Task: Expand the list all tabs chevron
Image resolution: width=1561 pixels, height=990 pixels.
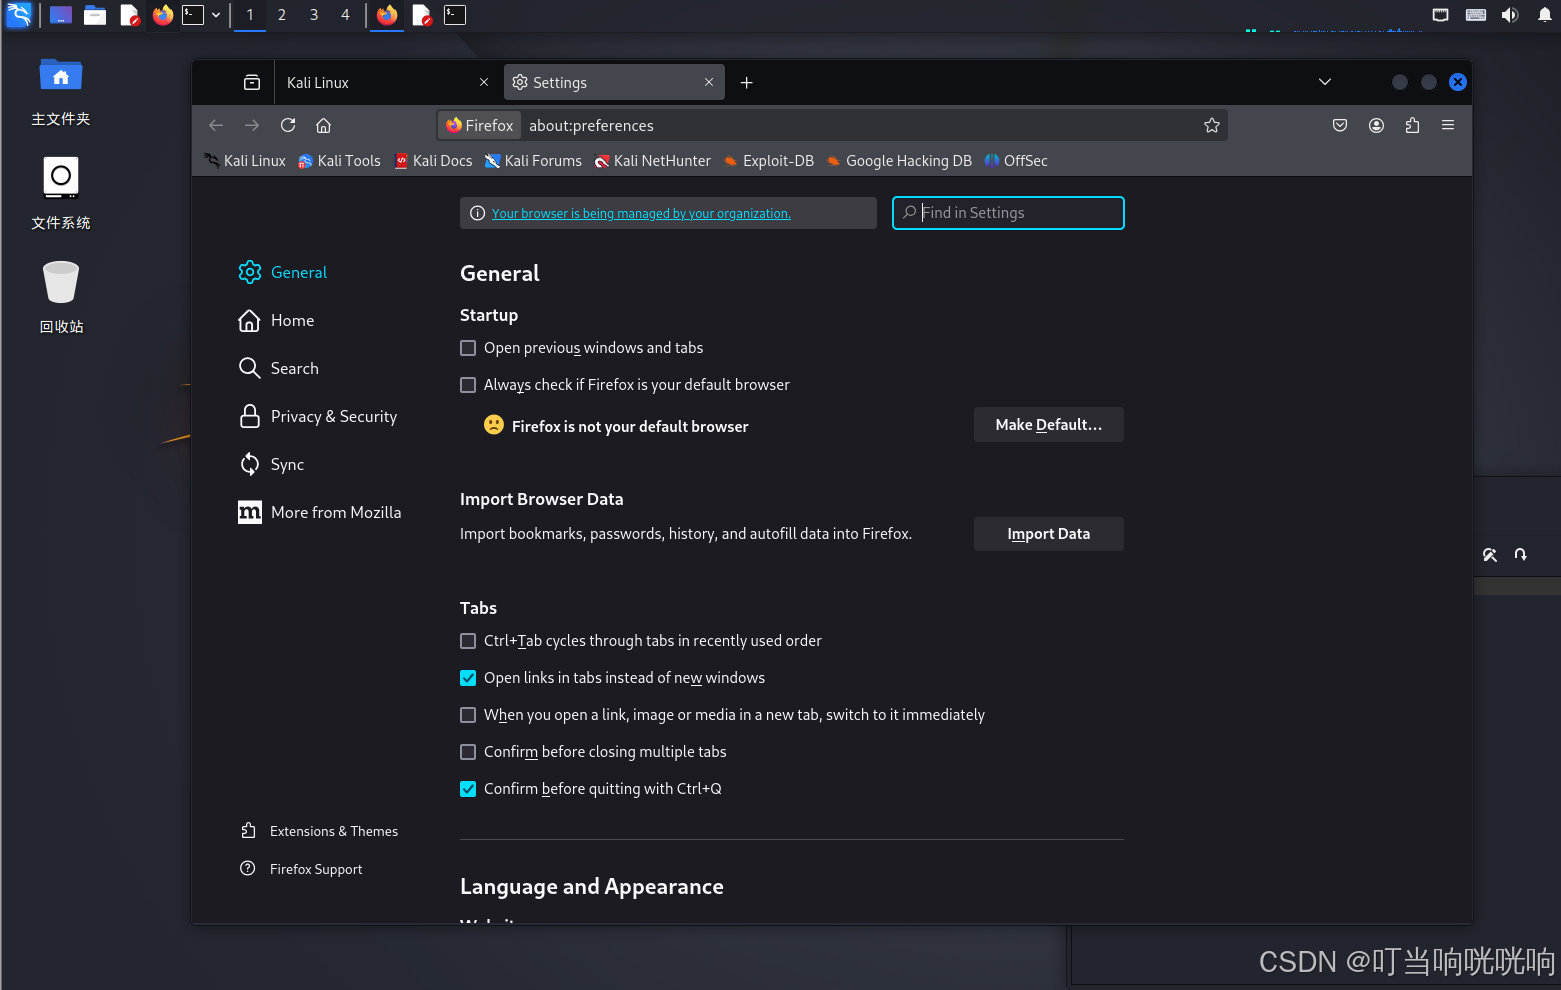Action: click(x=1325, y=82)
